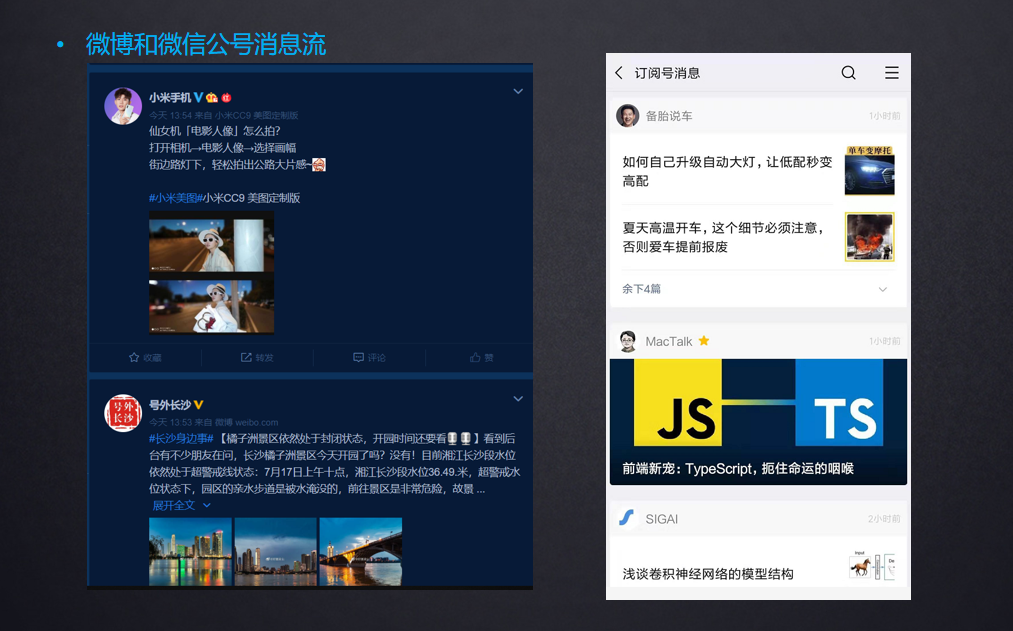This screenshot has width=1013, height=631.
Task: Open 备胎说车 account avatar
Action: tap(627, 116)
